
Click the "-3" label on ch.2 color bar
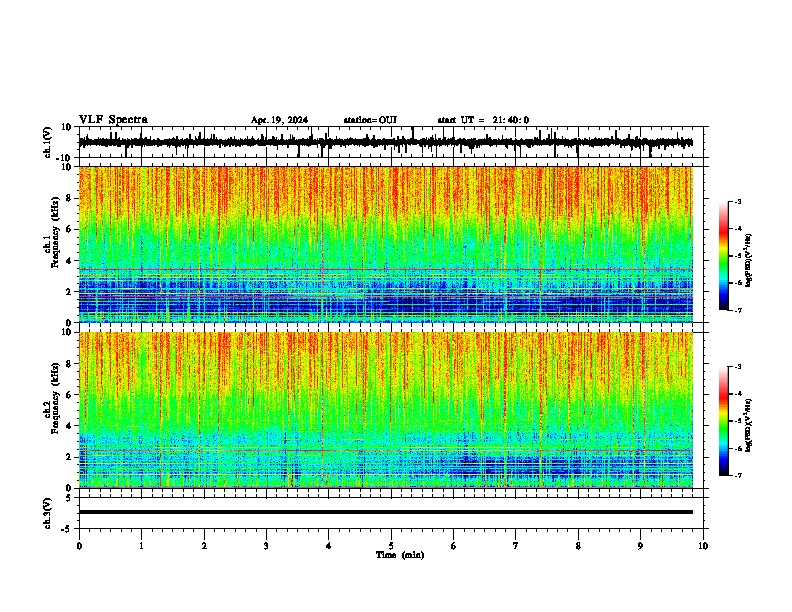click(x=737, y=367)
